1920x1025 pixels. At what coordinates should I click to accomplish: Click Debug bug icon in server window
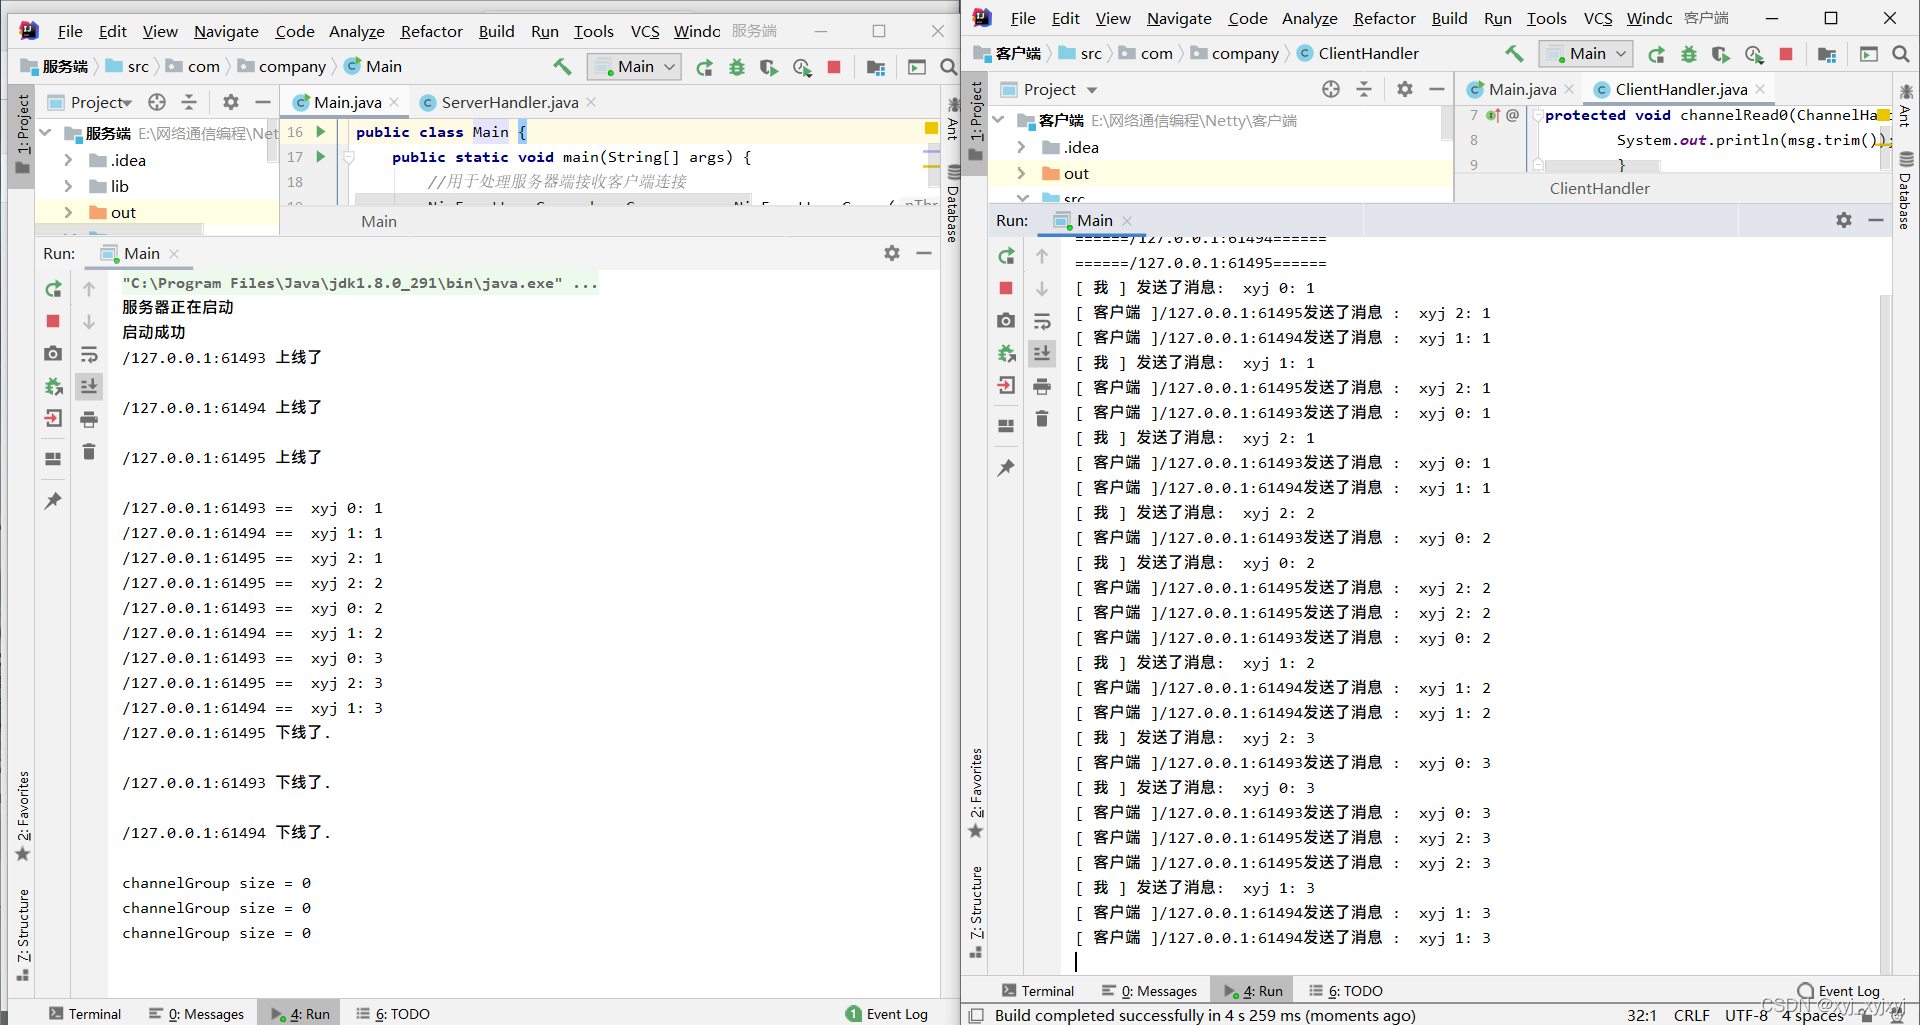[x=737, y=67]
